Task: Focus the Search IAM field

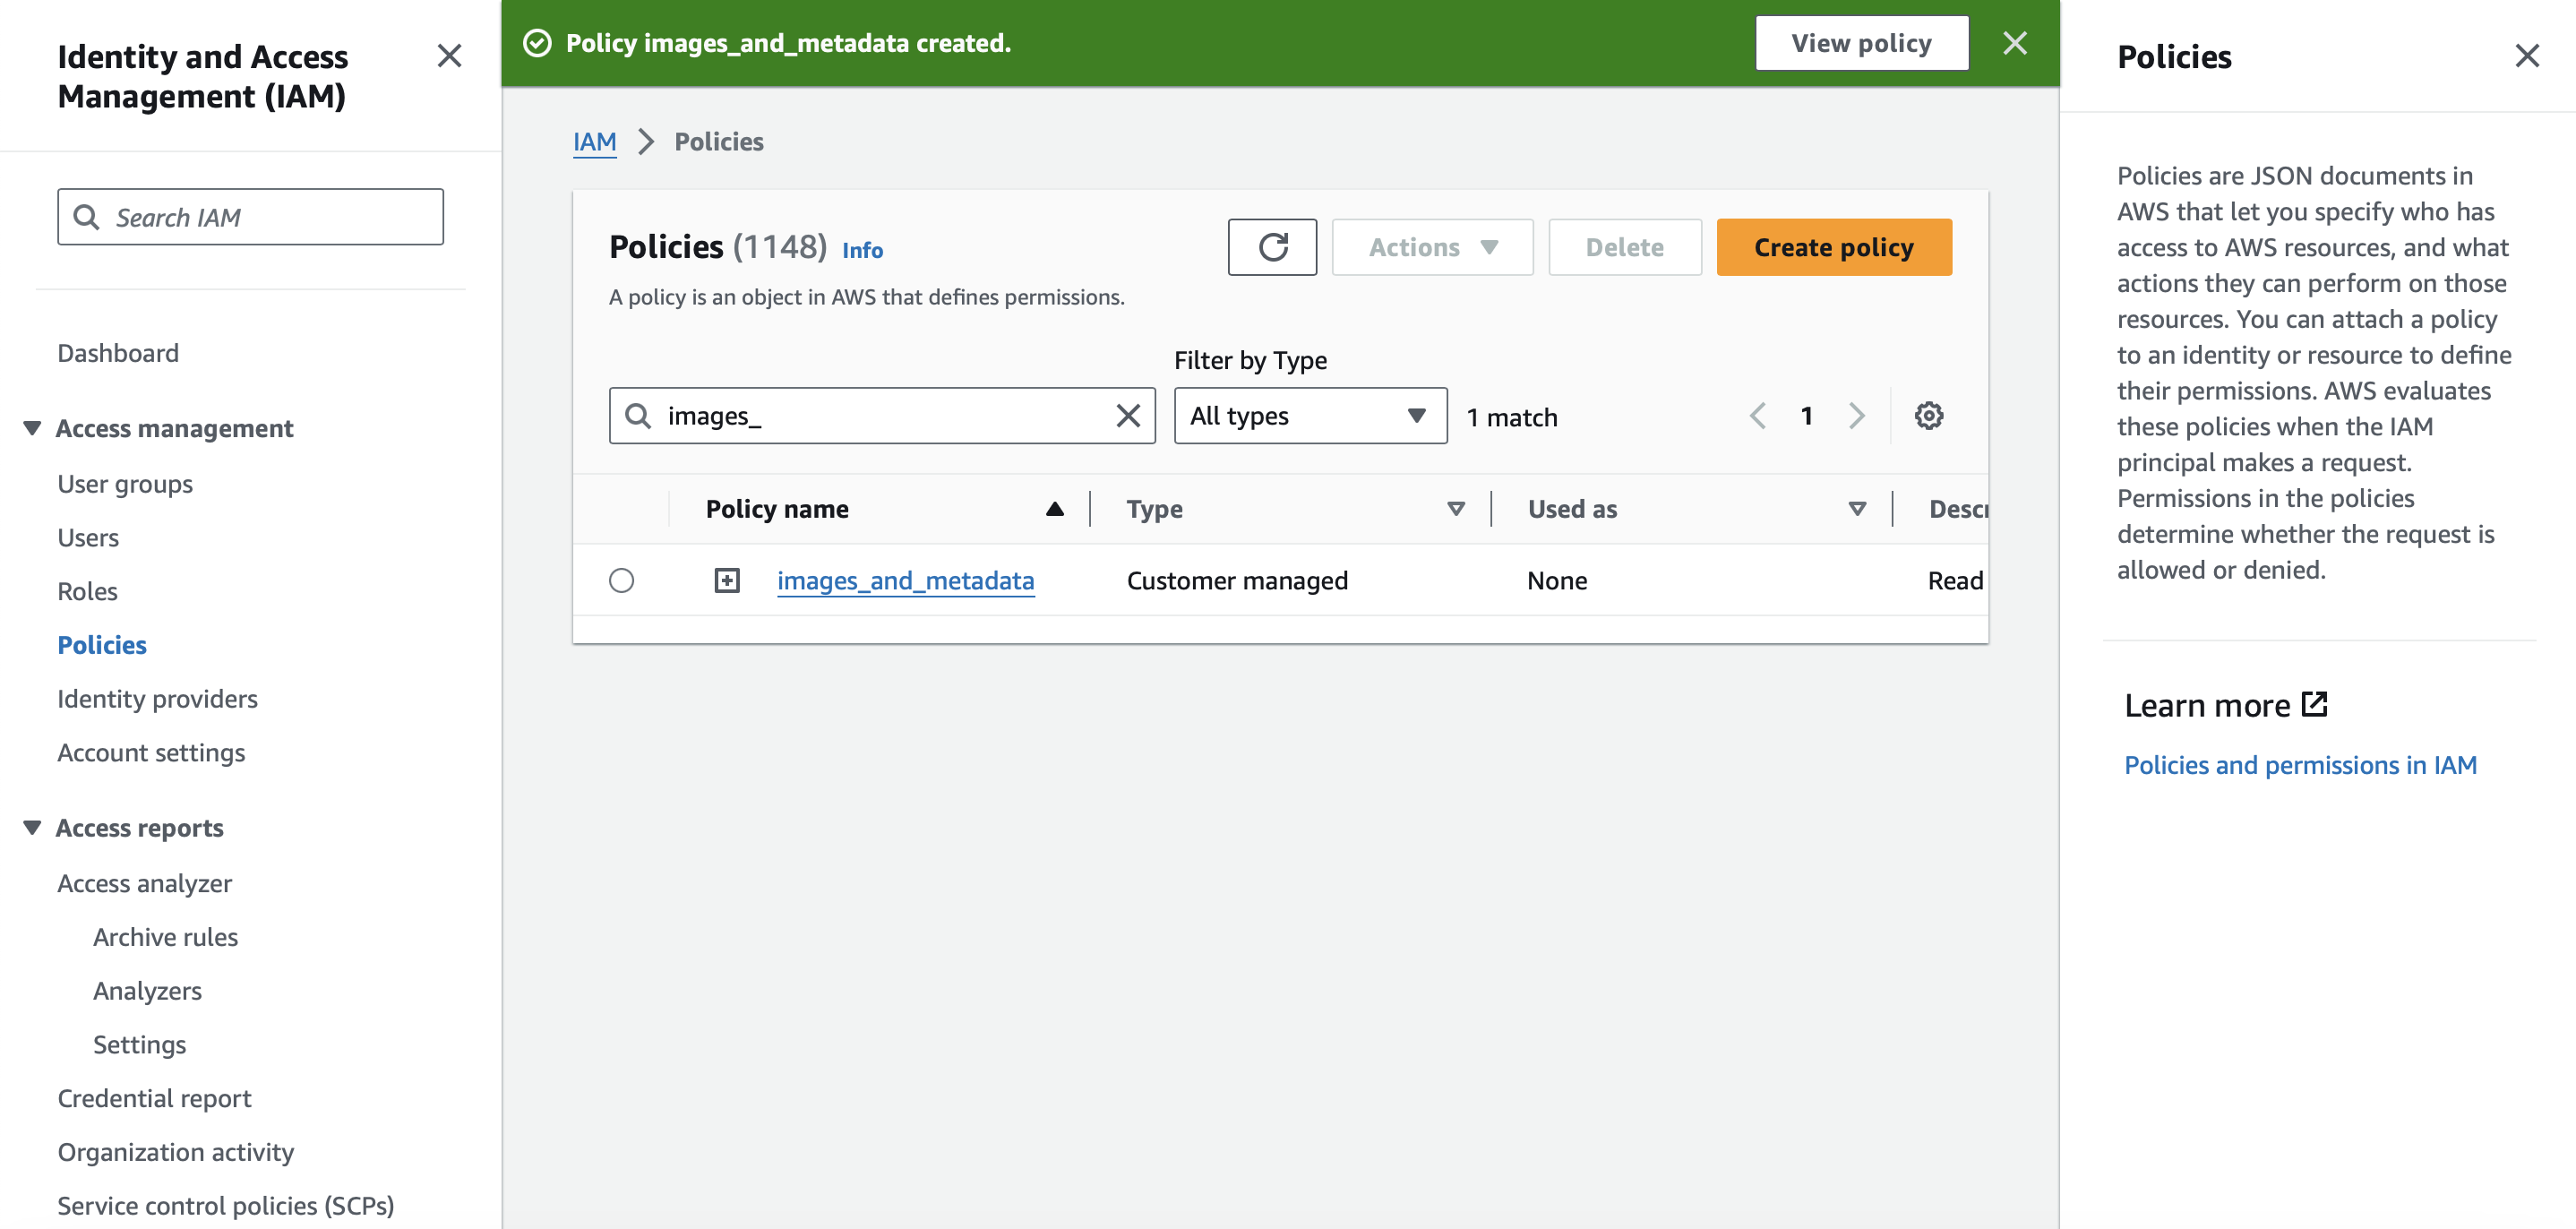Action: 250,217
